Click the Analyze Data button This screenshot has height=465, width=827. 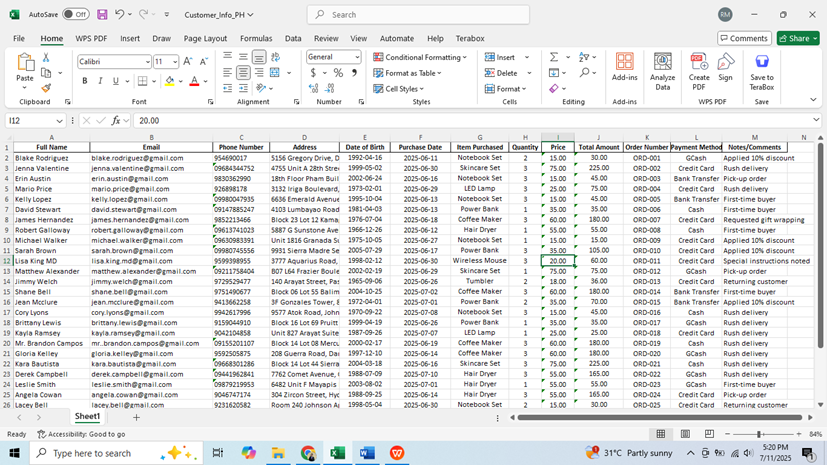click(662, 72)
